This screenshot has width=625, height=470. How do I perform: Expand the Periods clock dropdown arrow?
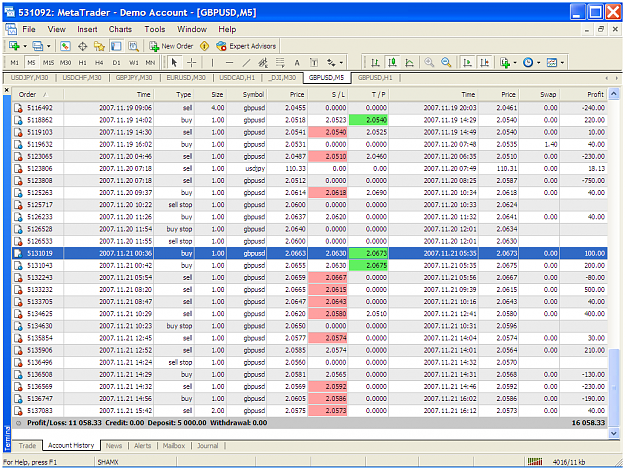[x=539, y=63]
